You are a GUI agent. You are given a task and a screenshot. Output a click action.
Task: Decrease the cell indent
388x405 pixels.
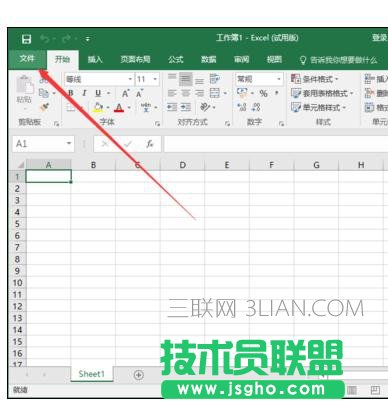tap(172, 107)
